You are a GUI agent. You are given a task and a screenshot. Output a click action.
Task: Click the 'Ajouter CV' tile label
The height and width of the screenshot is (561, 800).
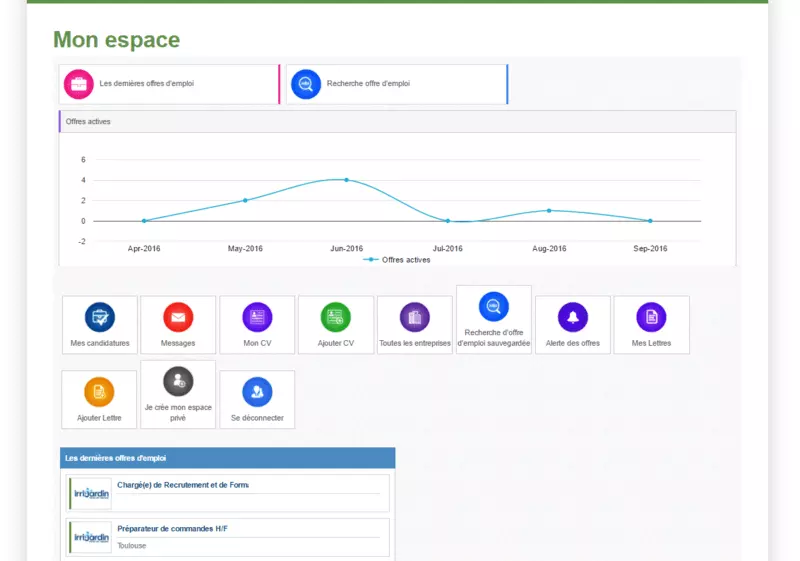tap(336, 343)
